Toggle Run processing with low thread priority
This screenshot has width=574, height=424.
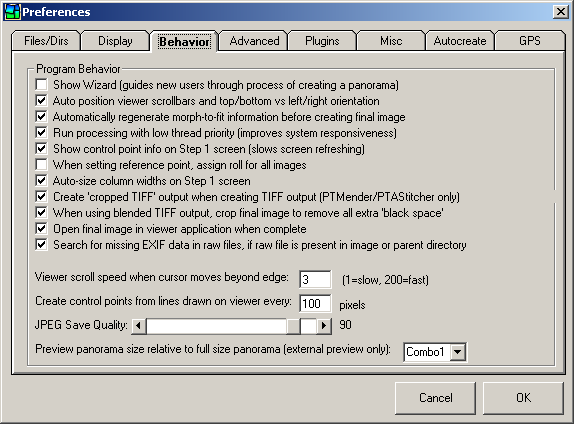[41, 133]
